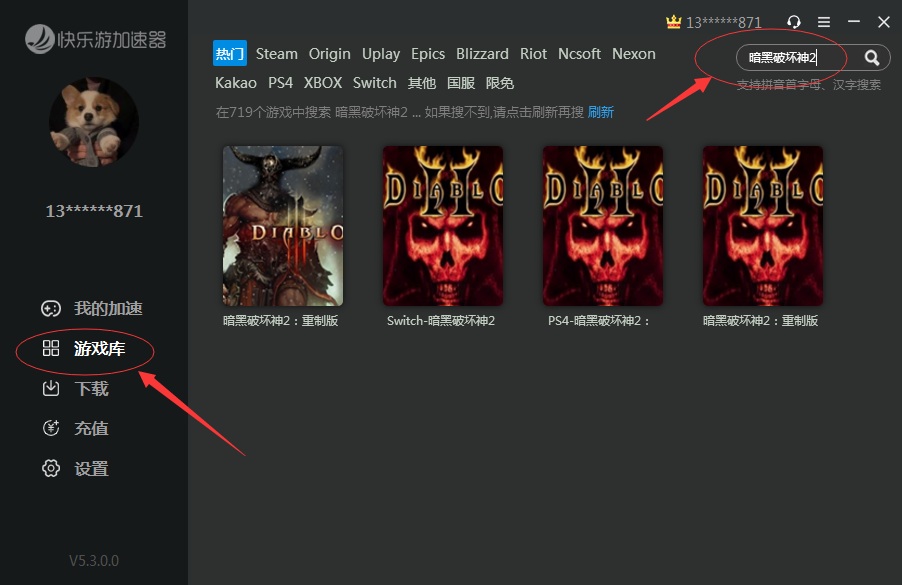902x585 pixels.
Task: Click the V5.3.0.0 version text
Action: click(94, 560)
